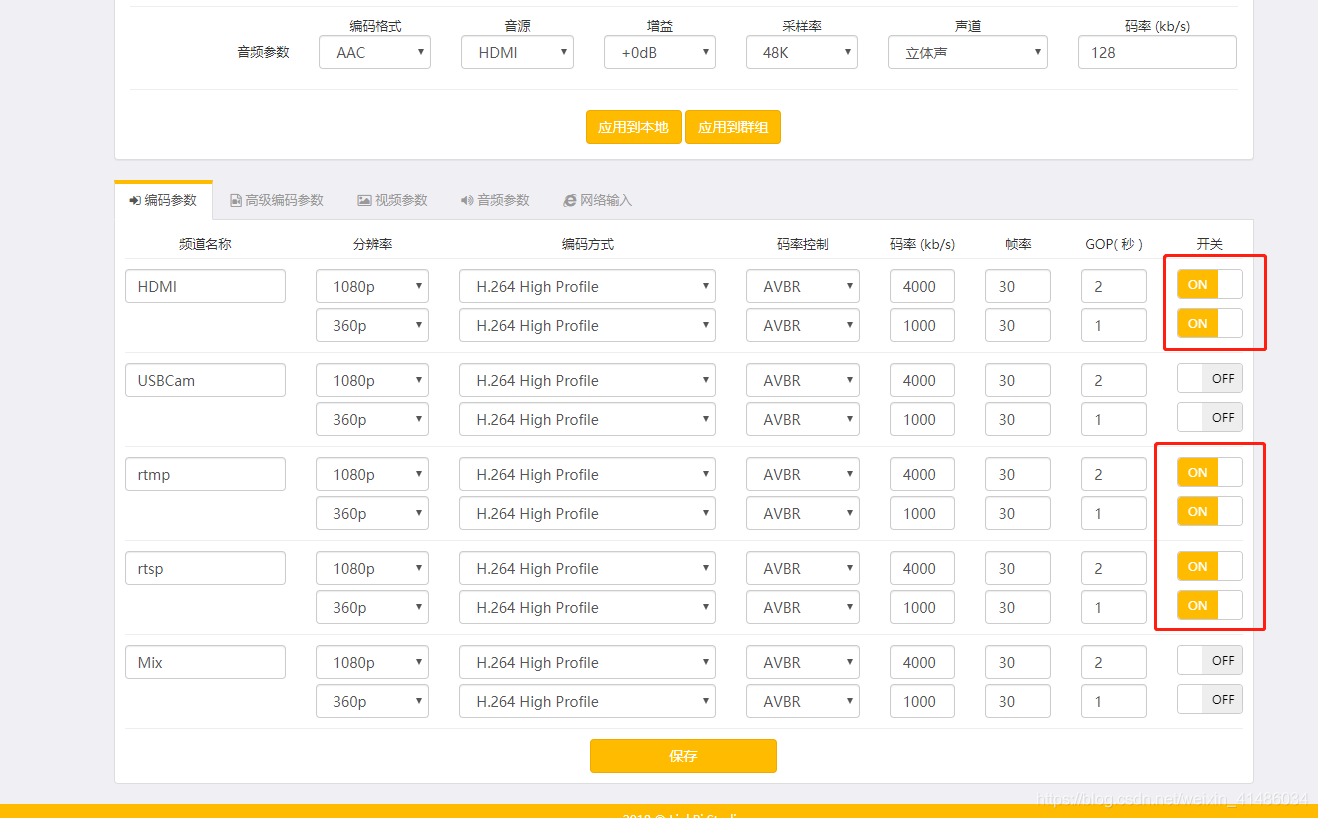Open the HDMI 1080p row codec dropdown

[x=587, y=286]
